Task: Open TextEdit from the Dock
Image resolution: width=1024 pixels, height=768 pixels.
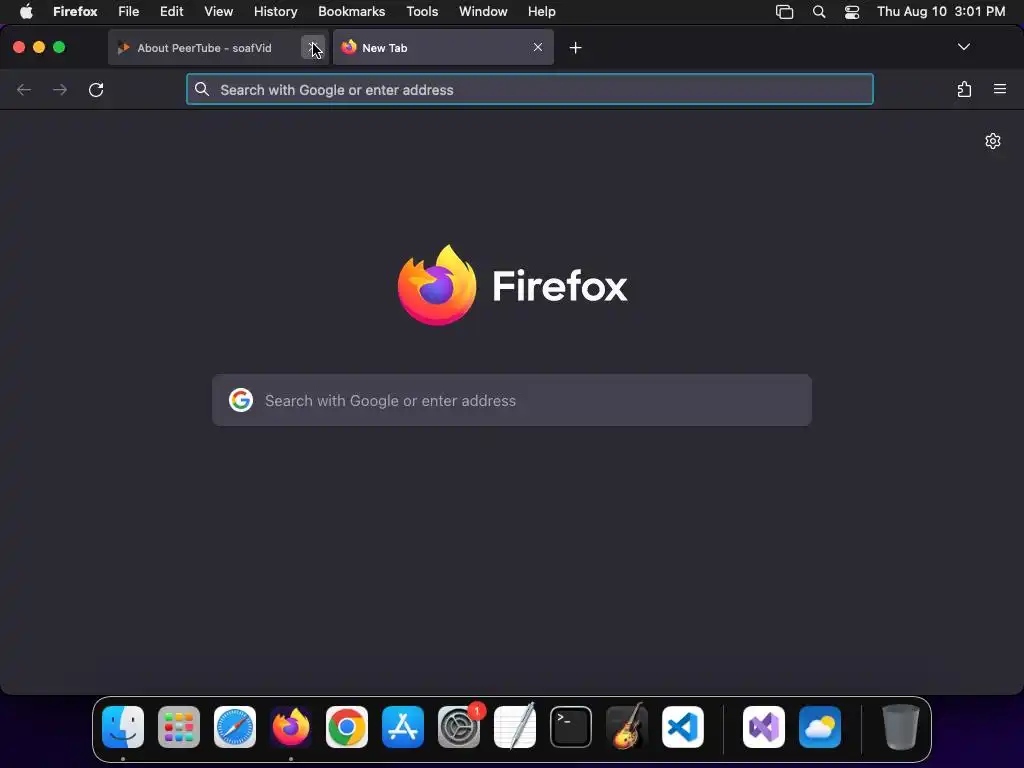Action: [x=515, y=726]
